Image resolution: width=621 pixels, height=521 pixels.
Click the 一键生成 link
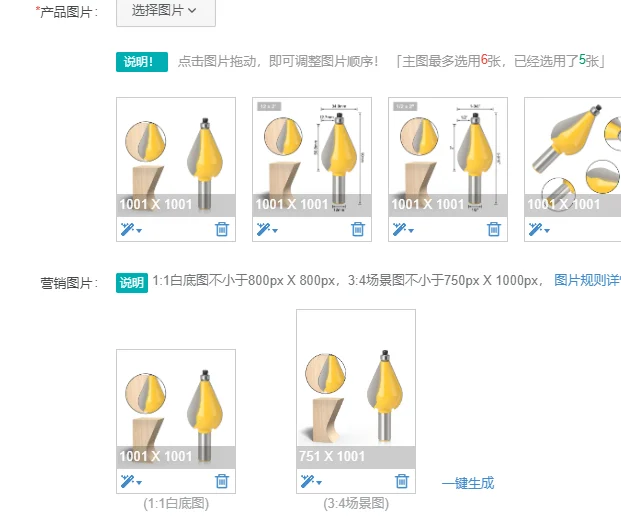pos(468,483)
